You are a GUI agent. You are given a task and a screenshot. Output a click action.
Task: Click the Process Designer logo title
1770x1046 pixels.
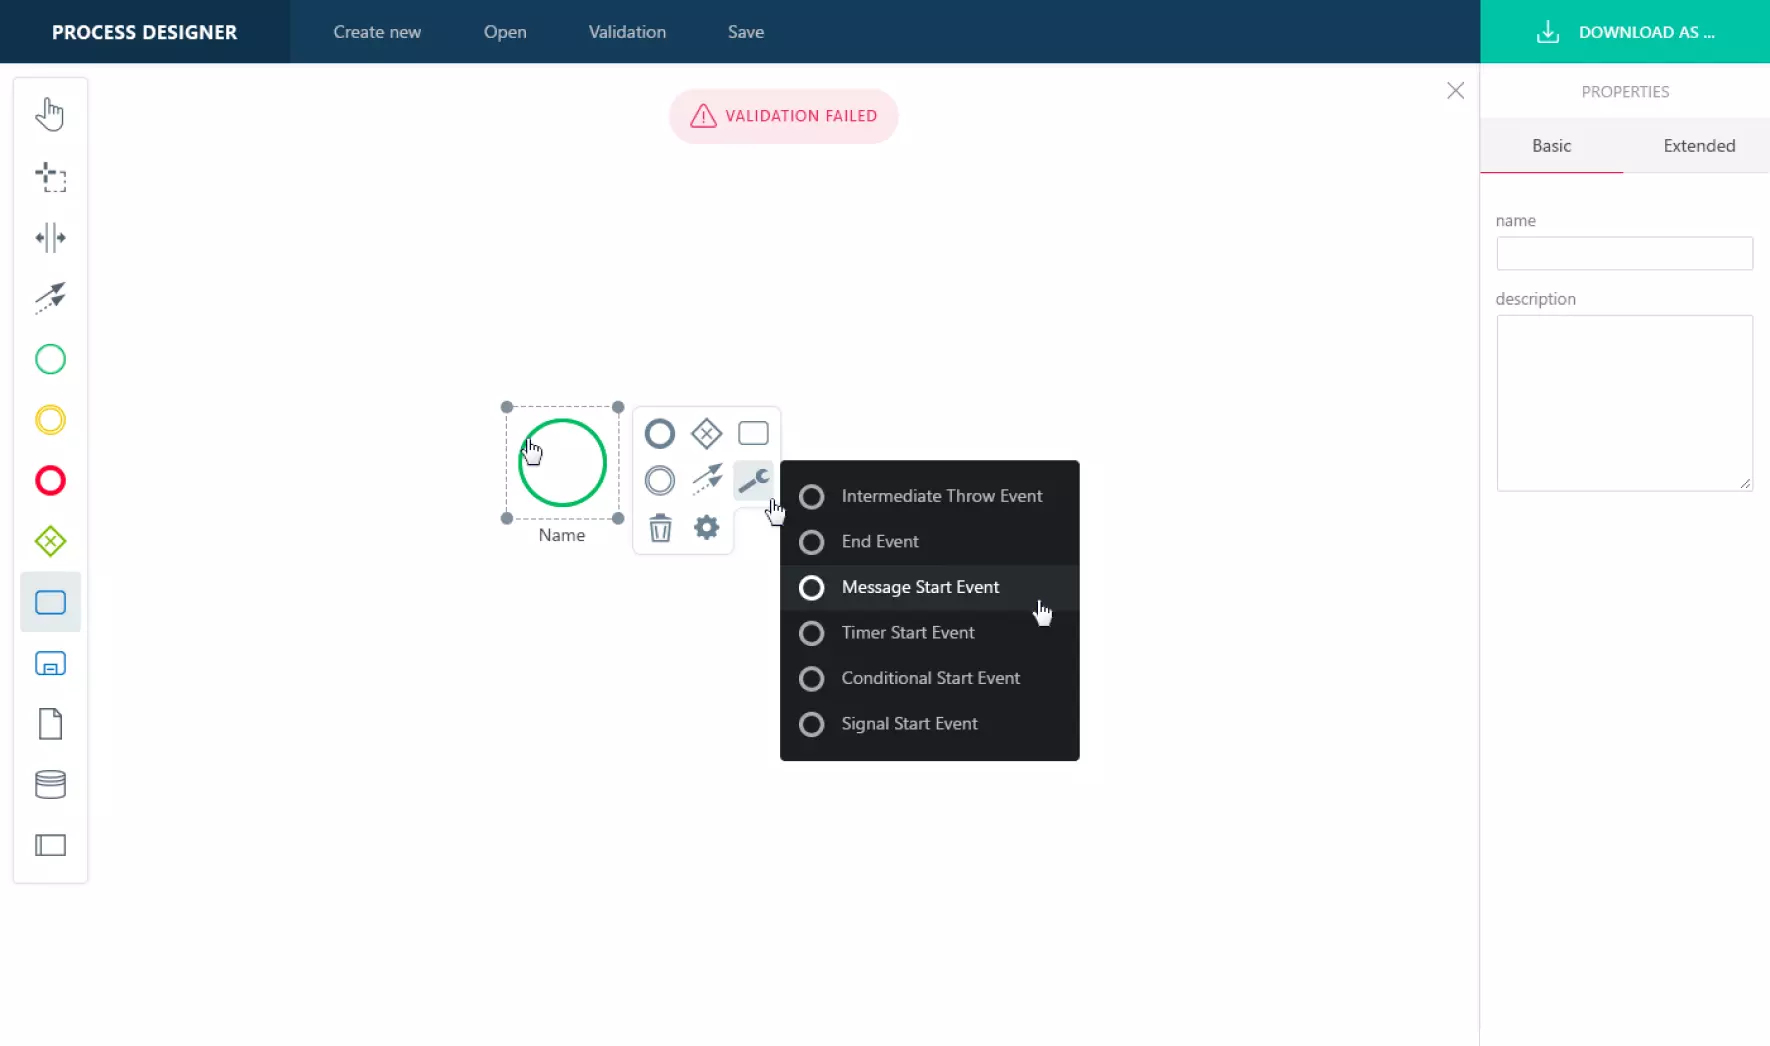(x=145, y=32)
